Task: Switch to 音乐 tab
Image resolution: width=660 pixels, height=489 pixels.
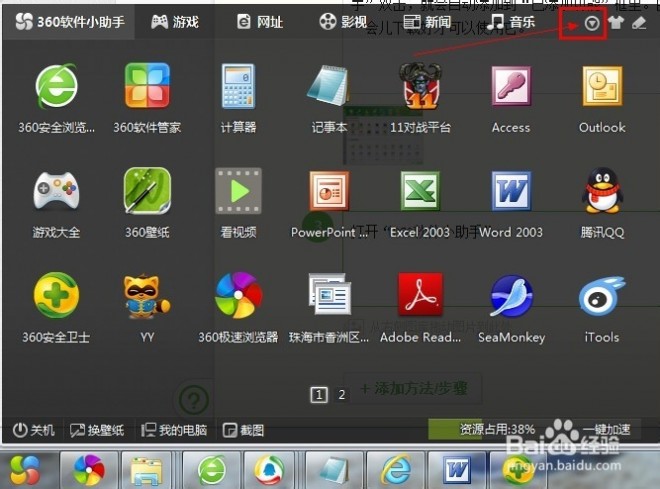Action: click(513, 21)
